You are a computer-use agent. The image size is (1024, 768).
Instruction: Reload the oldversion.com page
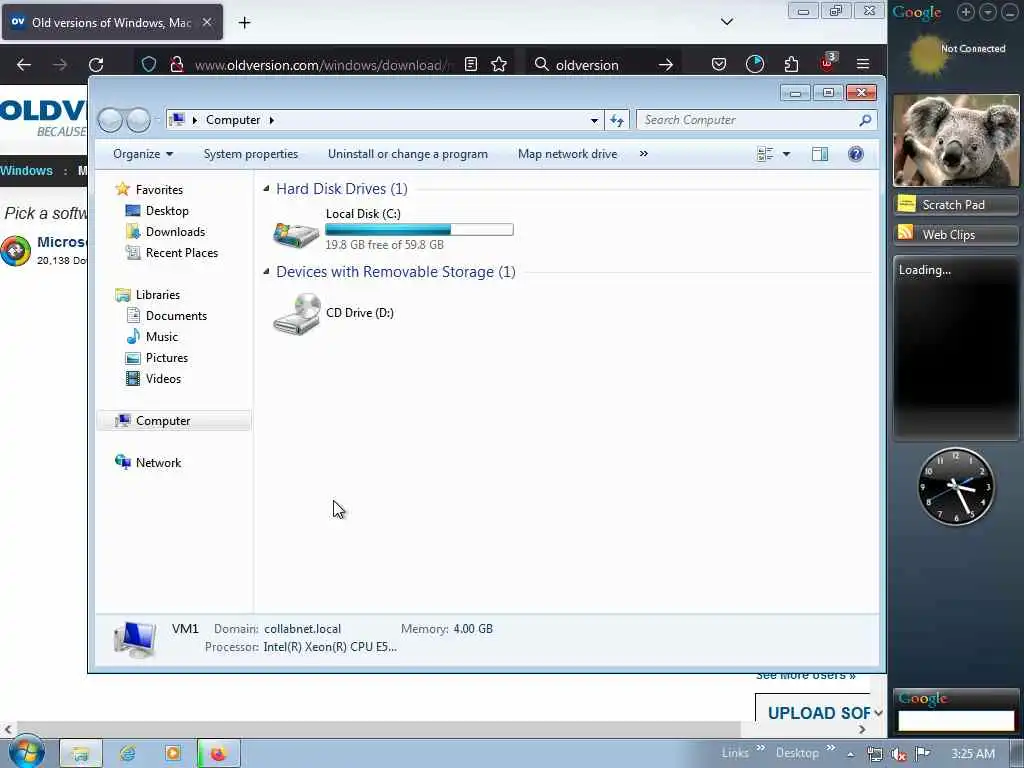96,65
